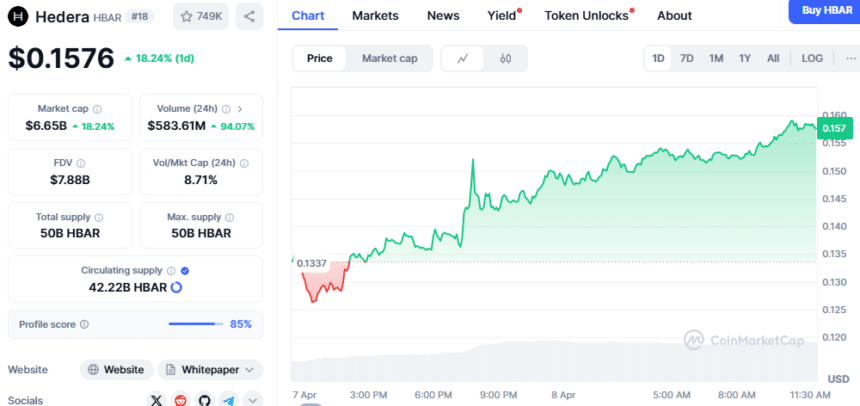Click the Profile score progress bar

(195, 324)
